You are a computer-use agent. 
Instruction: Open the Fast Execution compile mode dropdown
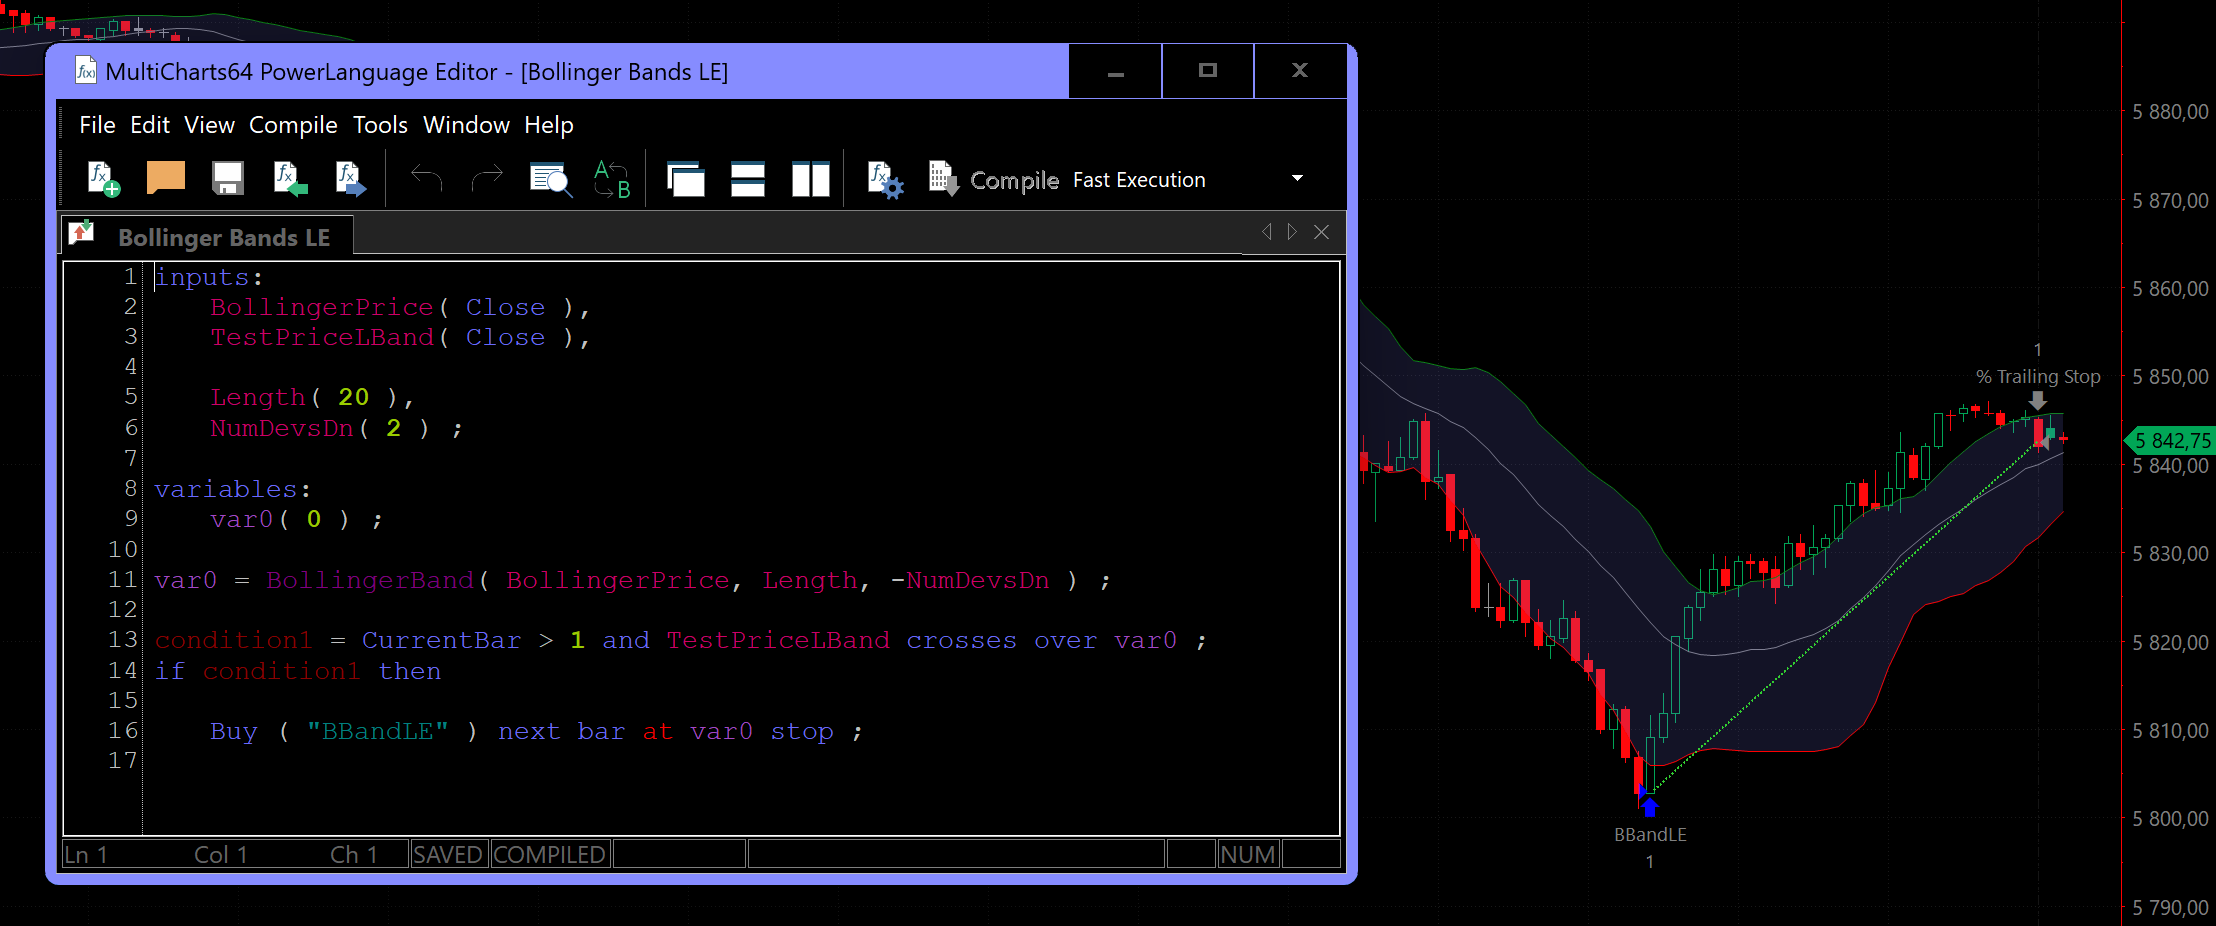(1297, 179)
